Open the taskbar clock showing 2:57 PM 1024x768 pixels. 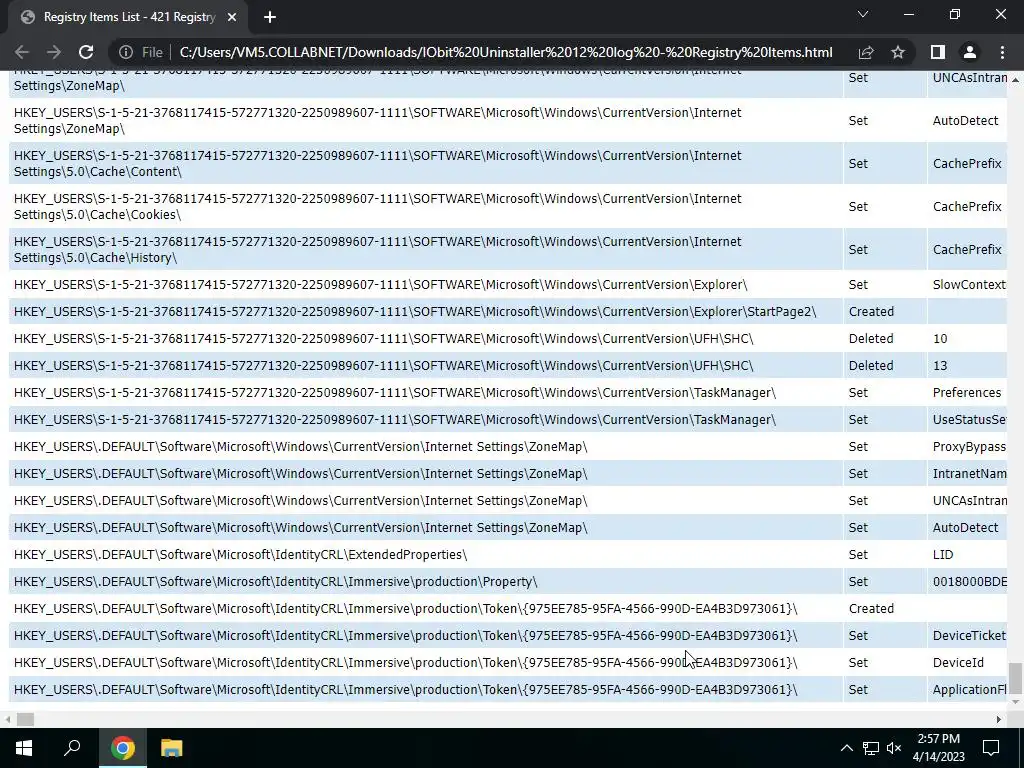(x=938, y=748)
